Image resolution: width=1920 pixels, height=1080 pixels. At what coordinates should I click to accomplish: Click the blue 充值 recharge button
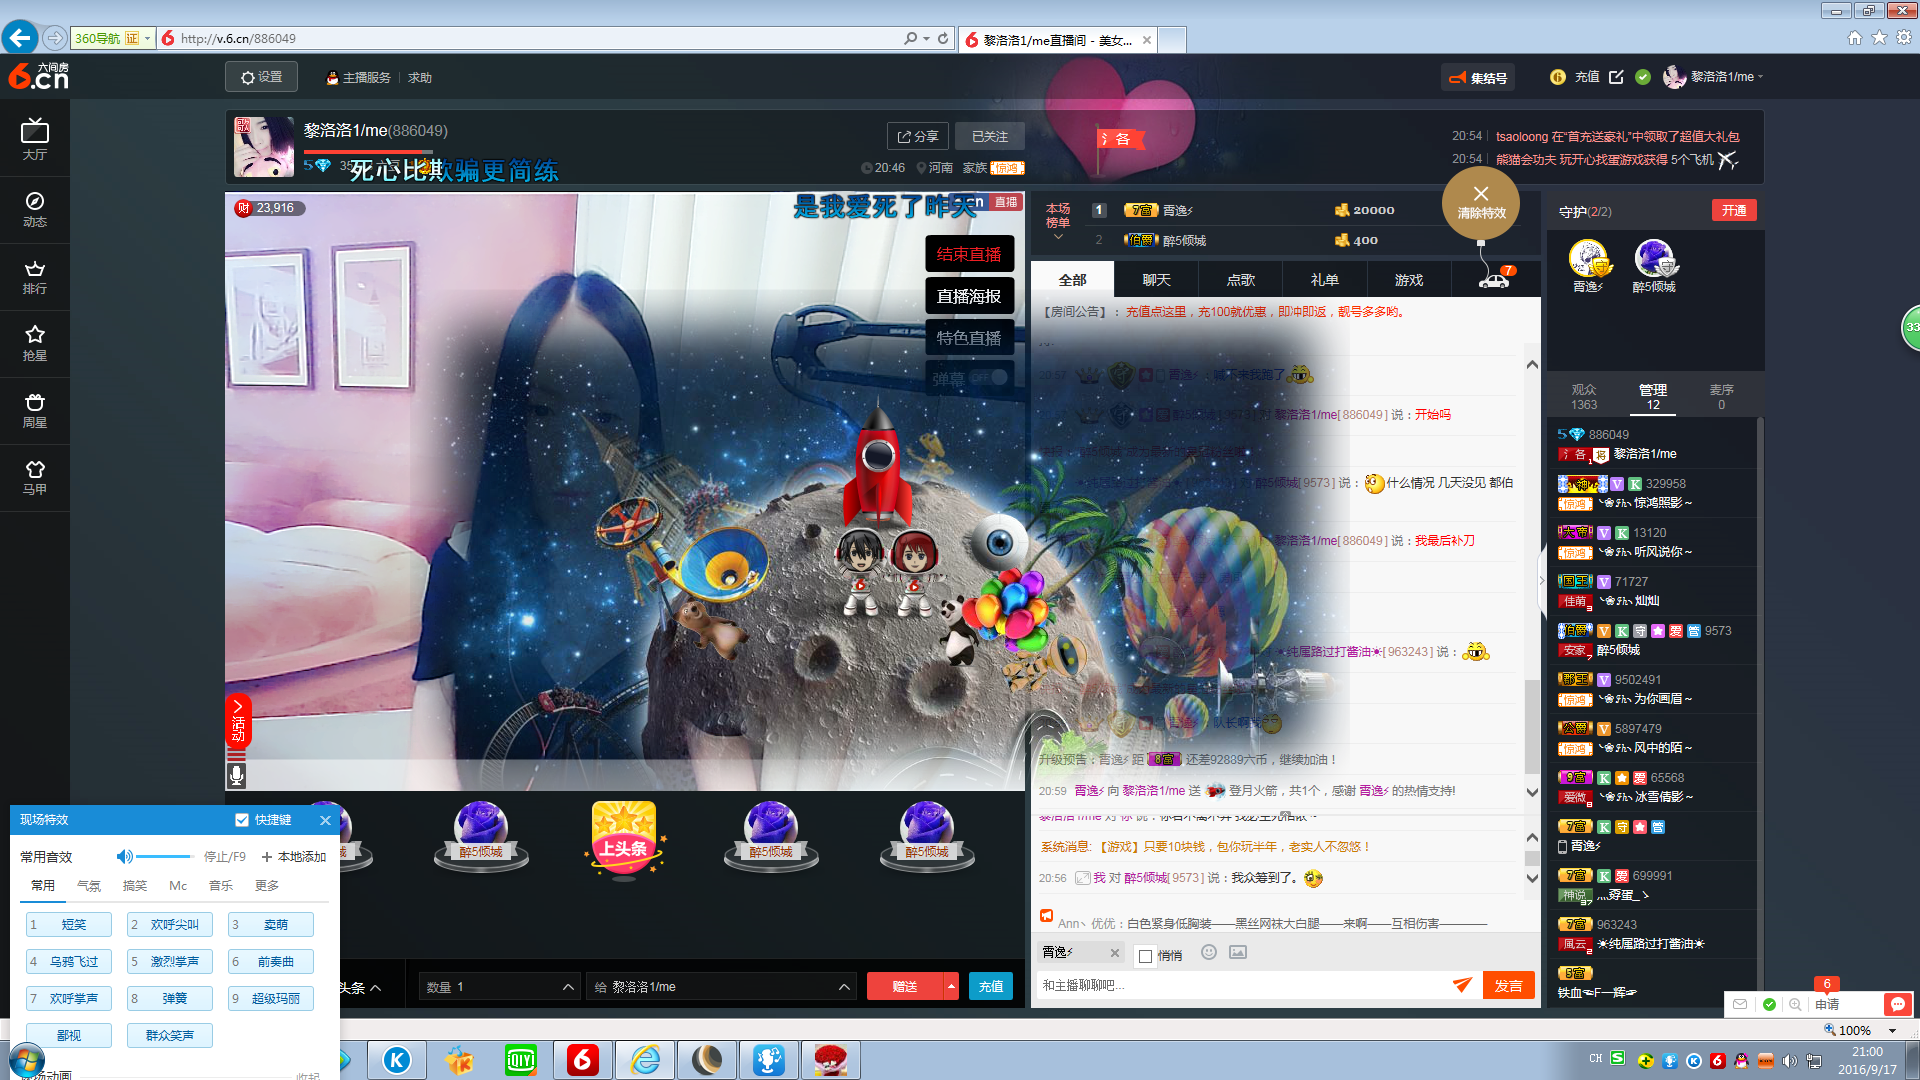(991, 987)
